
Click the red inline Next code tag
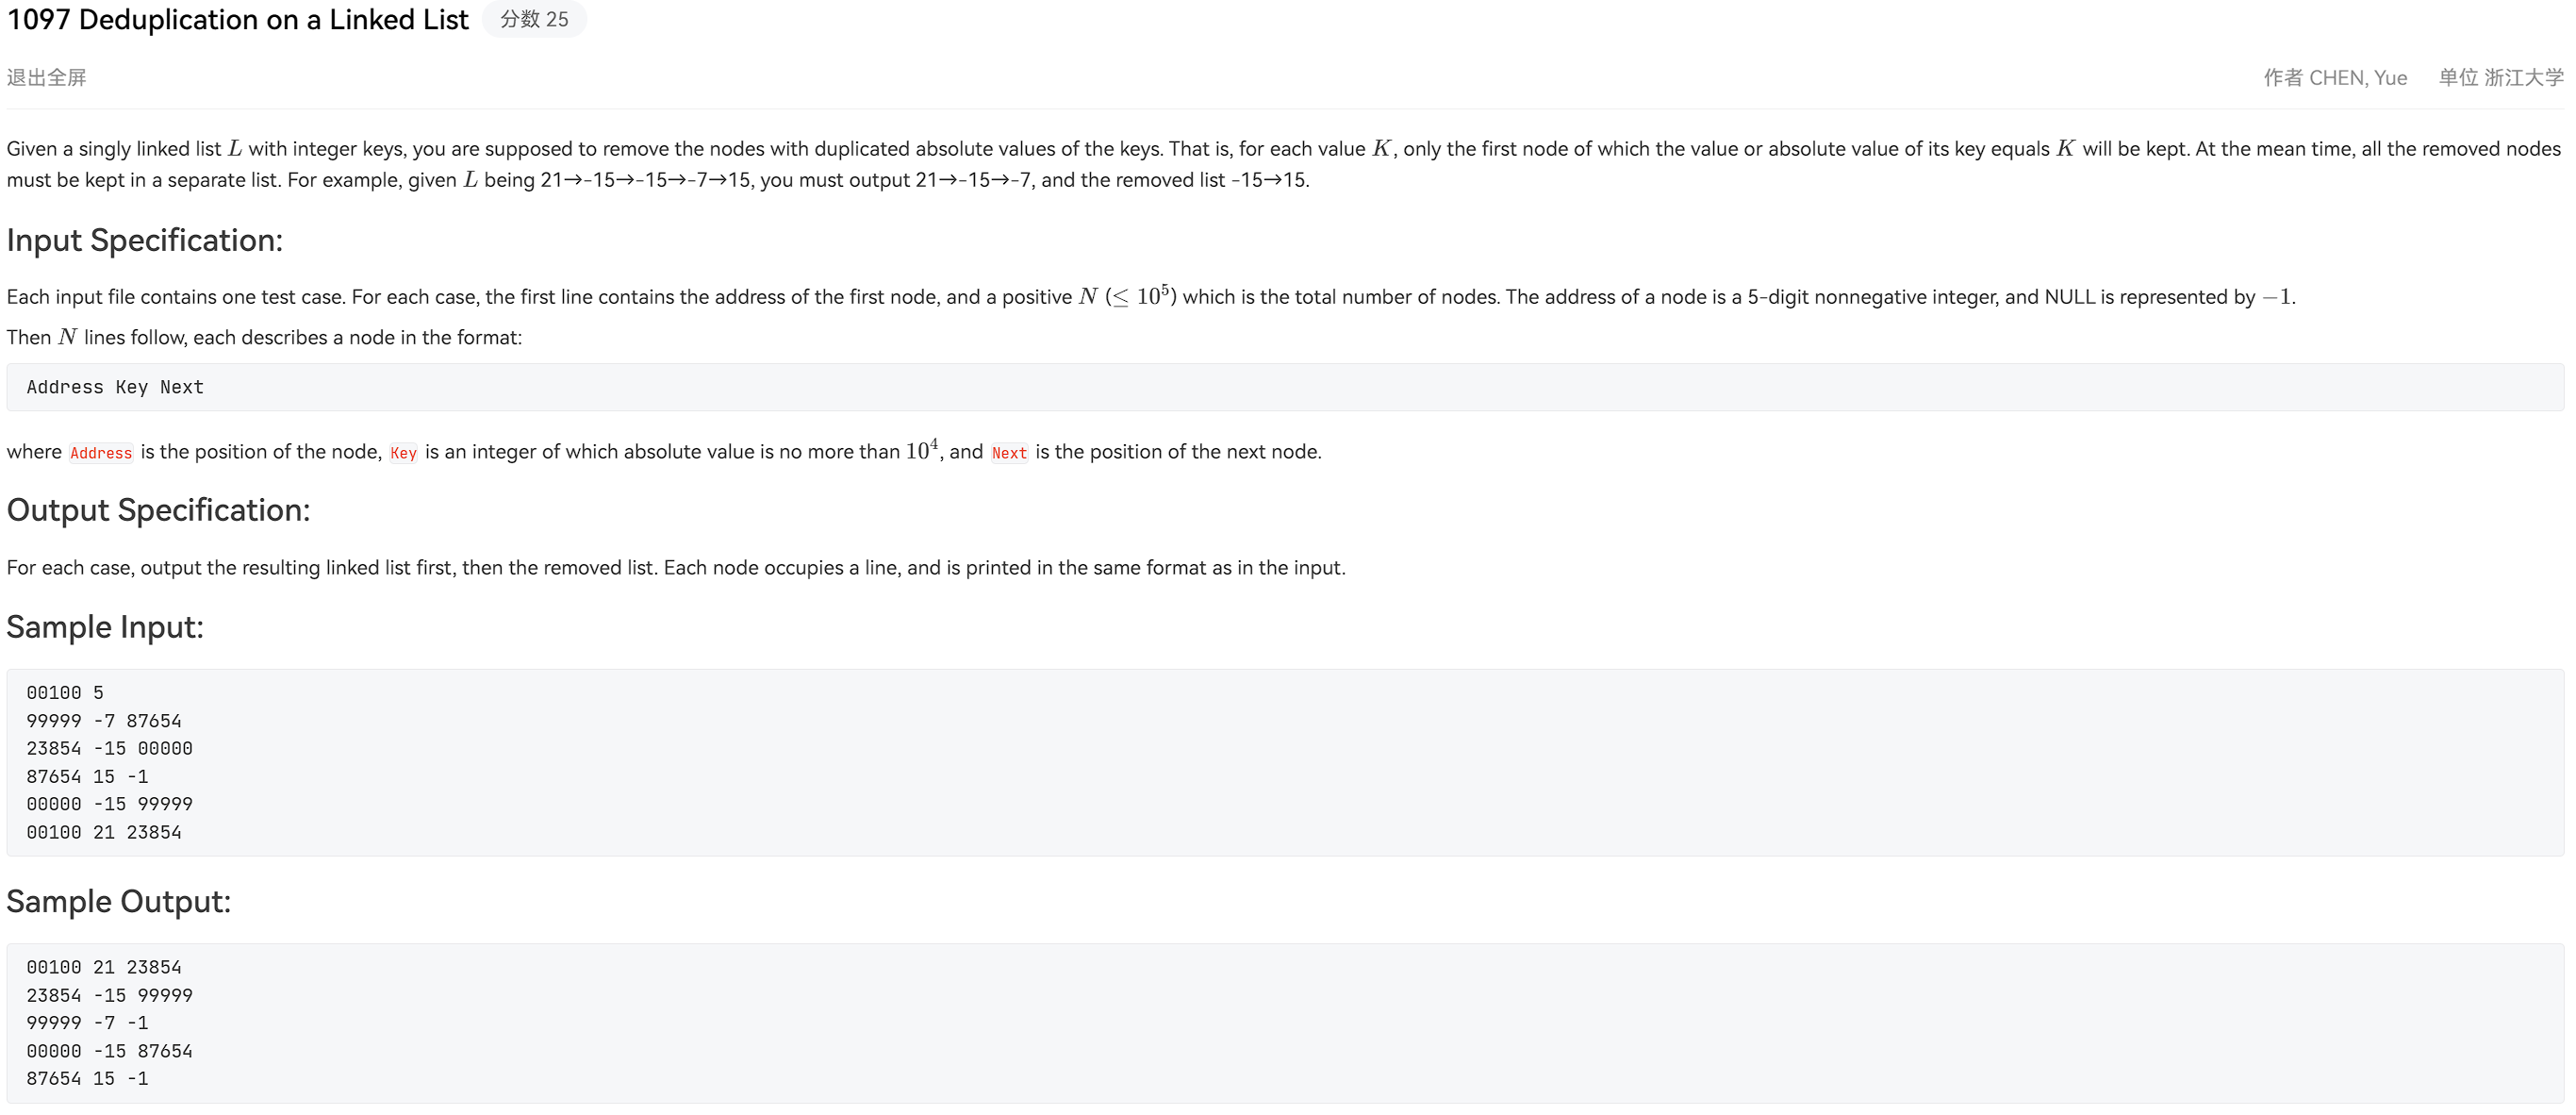point(1009,453)
